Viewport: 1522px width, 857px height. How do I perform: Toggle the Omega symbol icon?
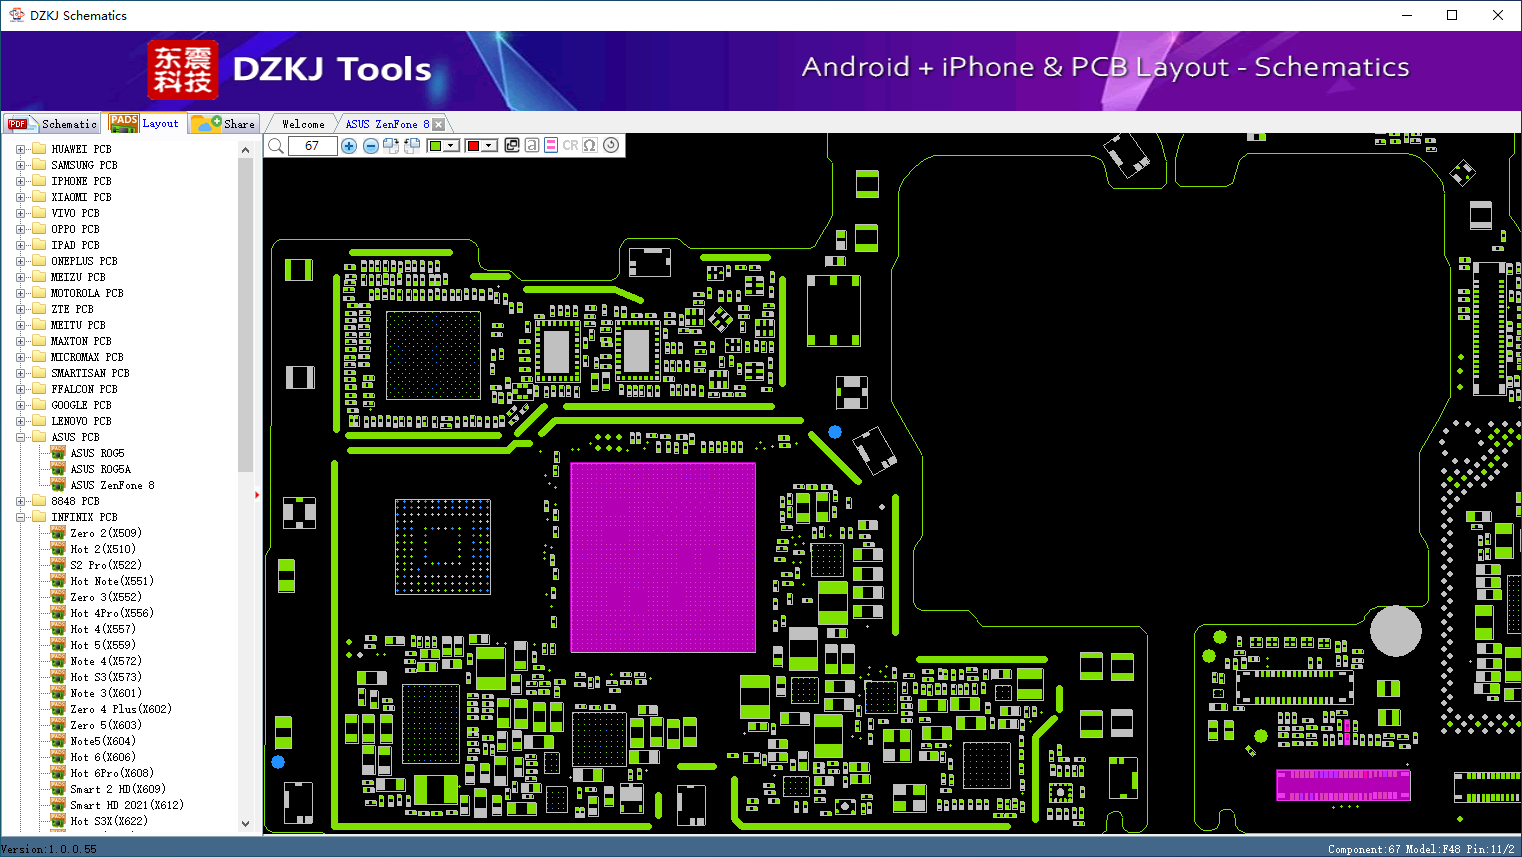[590, 146]
